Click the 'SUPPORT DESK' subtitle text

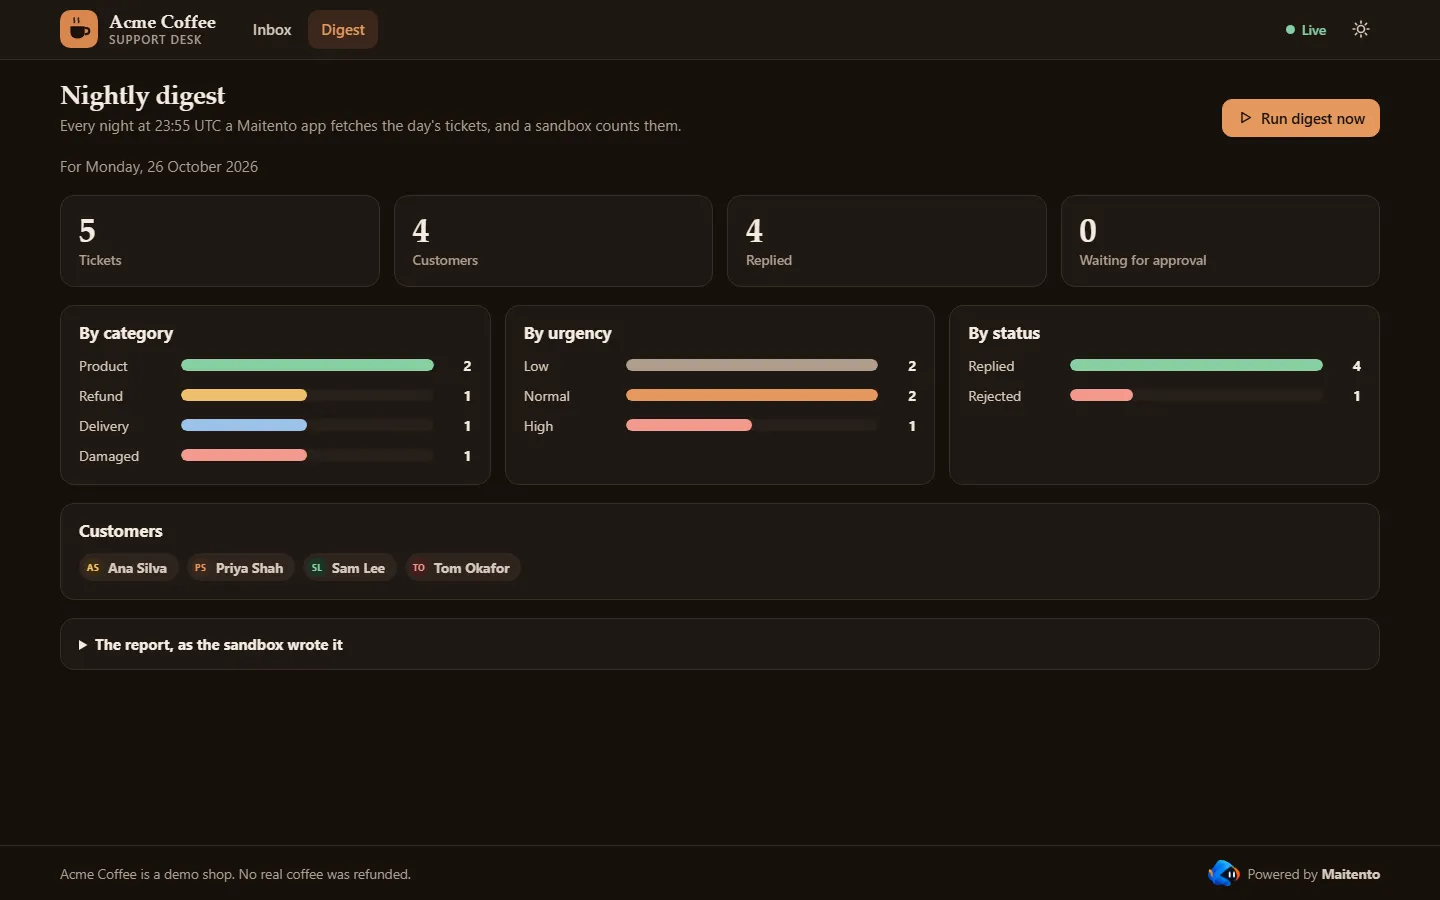155,40
